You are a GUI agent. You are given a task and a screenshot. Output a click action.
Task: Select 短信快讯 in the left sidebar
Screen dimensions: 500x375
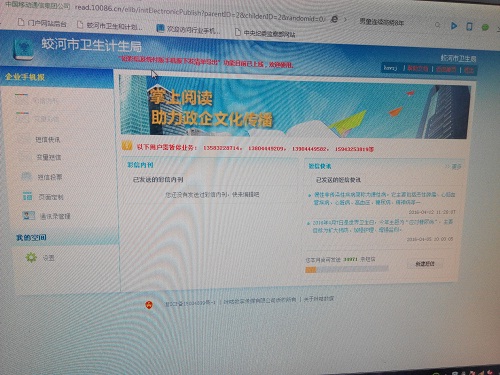48,139
